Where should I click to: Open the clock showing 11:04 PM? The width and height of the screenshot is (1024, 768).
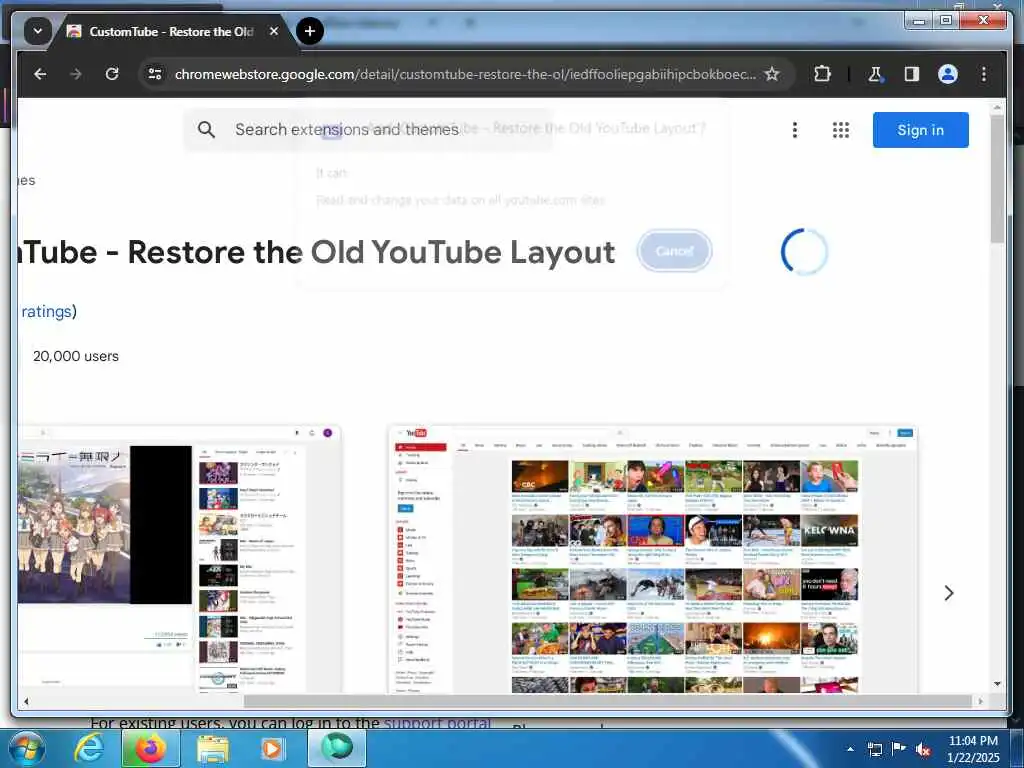coord(973,748)
